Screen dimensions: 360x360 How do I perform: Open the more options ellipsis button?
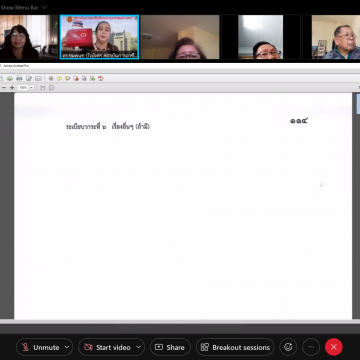311,347
